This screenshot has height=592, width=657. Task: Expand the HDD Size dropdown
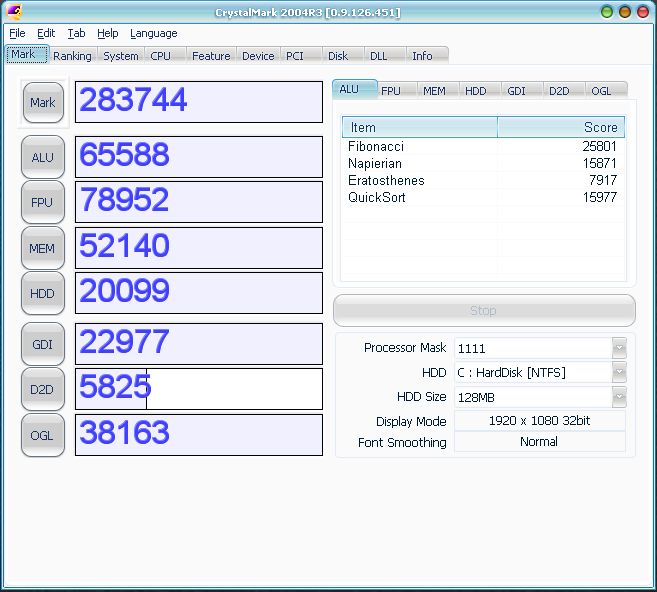(619, 397)
